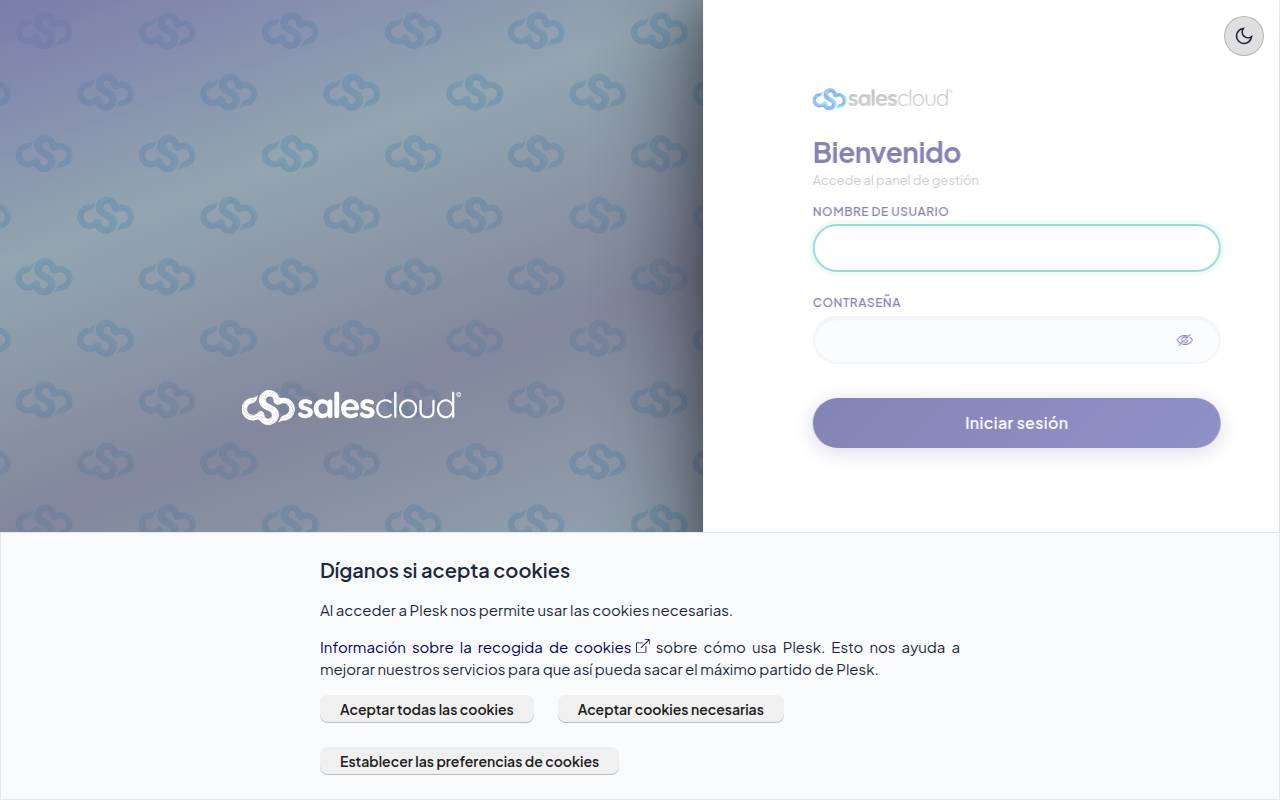This screenshot has width=1280, height=800.
Task: Focus the Contraseña password field
Action: click(1016, 340)
